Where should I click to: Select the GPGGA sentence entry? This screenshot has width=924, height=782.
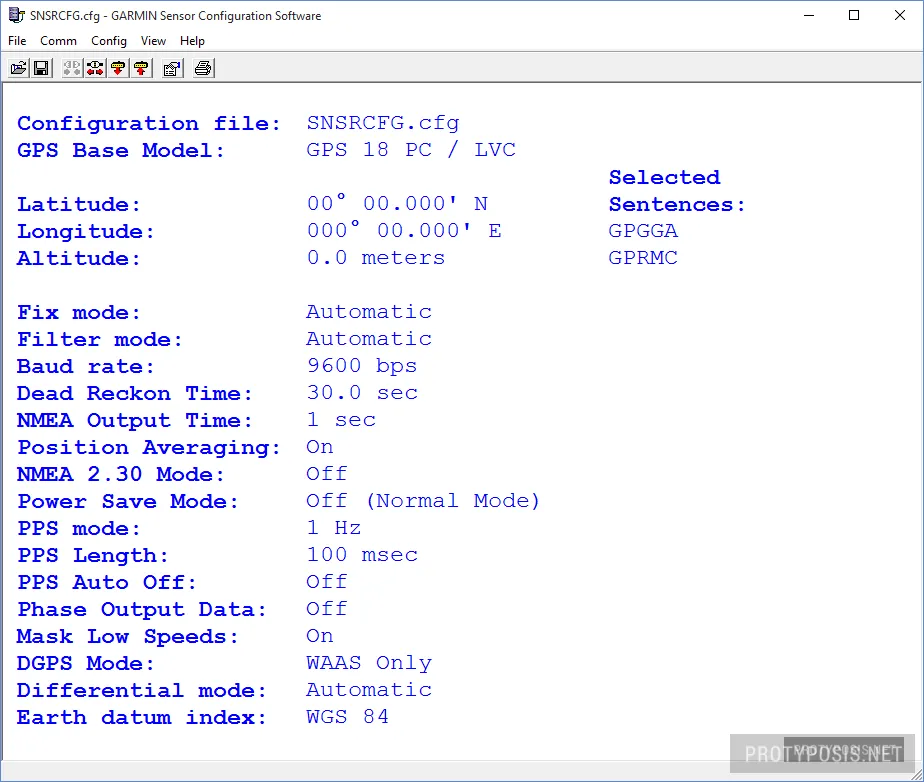(642, 230)
